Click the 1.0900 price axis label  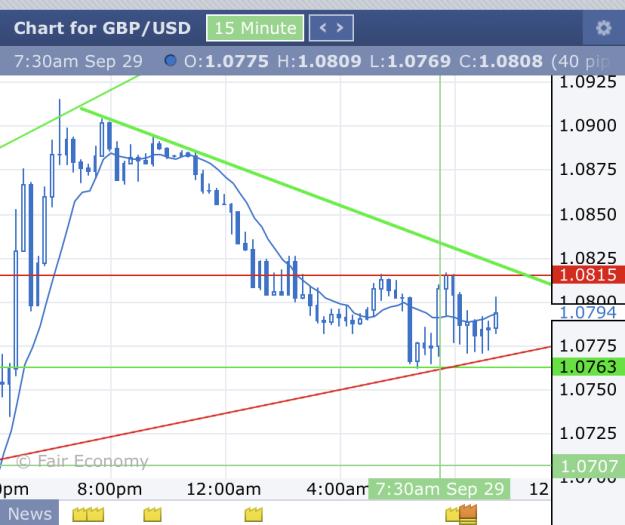(x=588, y=126)
